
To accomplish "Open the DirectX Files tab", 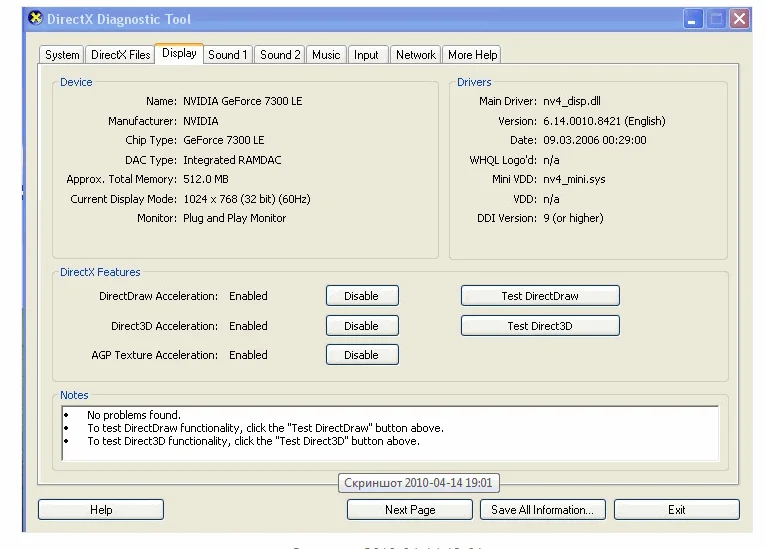I will pyautogui.click(x=120, y=55).
